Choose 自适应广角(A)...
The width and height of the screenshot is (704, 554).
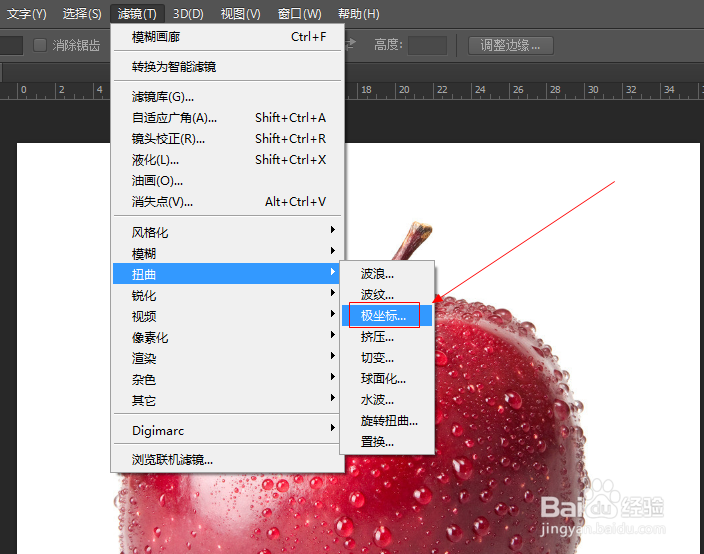coord(229,118)
